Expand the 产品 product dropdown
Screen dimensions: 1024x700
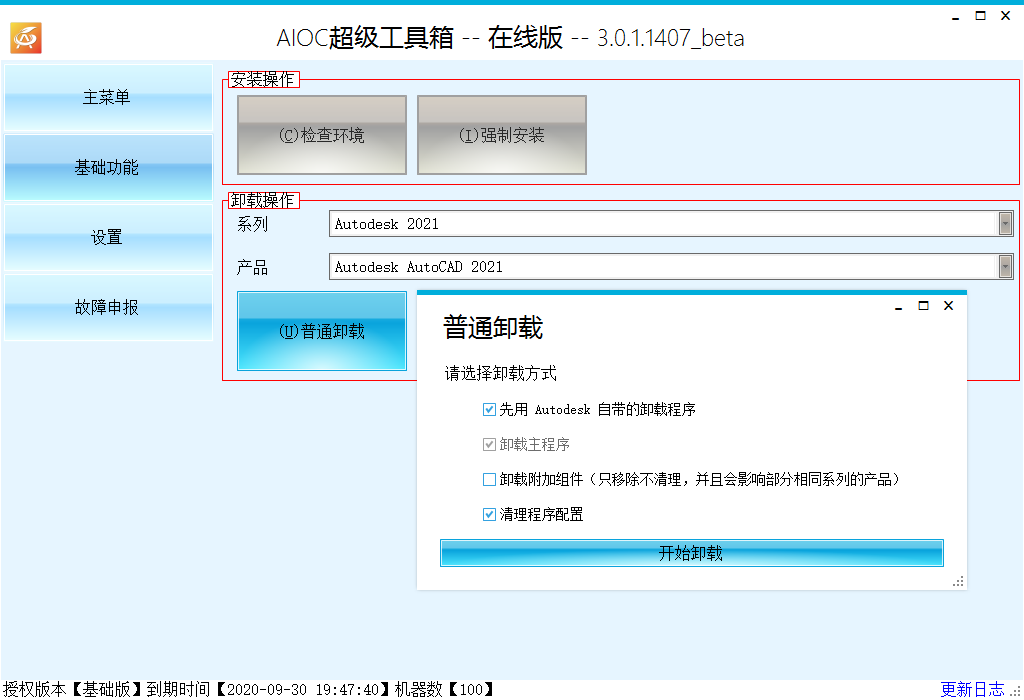click(1007, 267)
